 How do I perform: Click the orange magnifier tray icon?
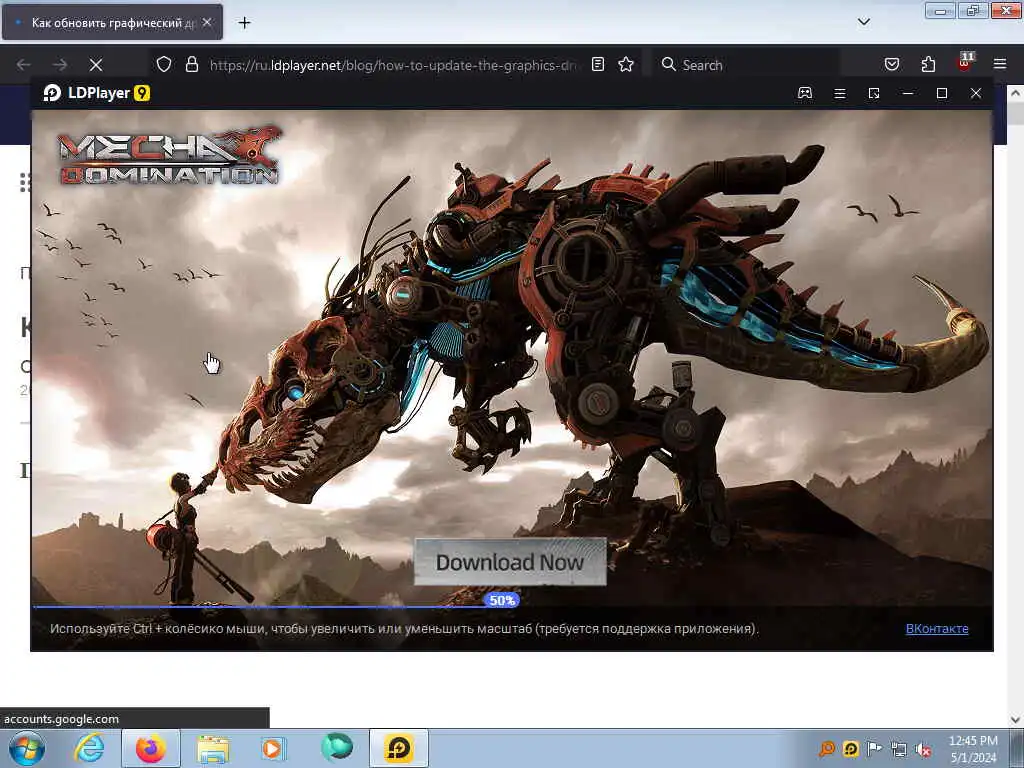click(827, 748)
